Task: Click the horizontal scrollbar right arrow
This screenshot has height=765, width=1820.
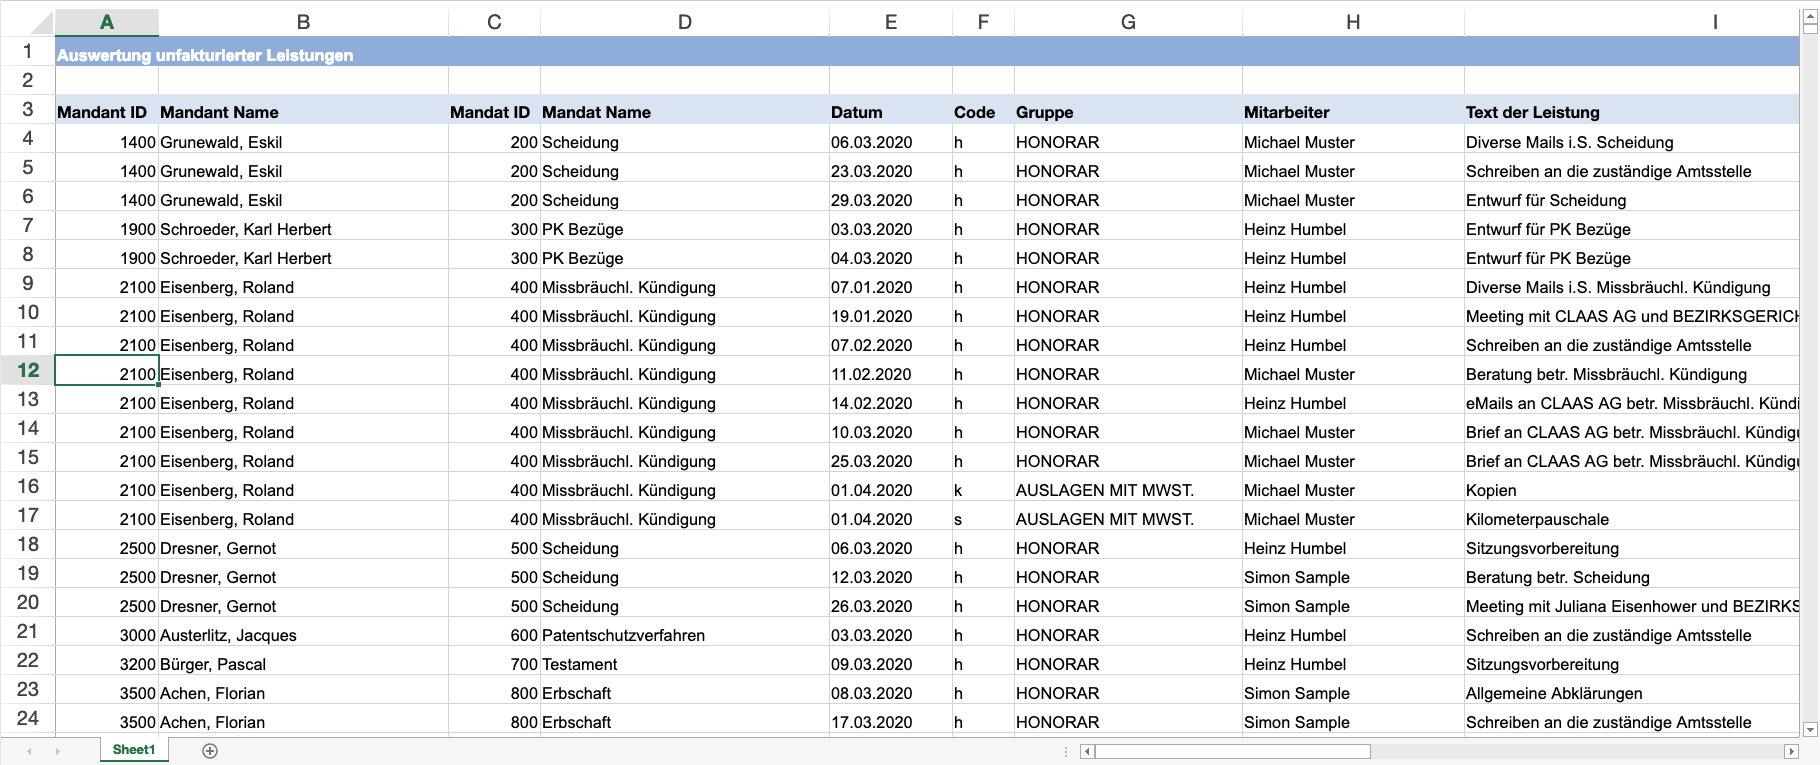Action: click(1791, 751)
